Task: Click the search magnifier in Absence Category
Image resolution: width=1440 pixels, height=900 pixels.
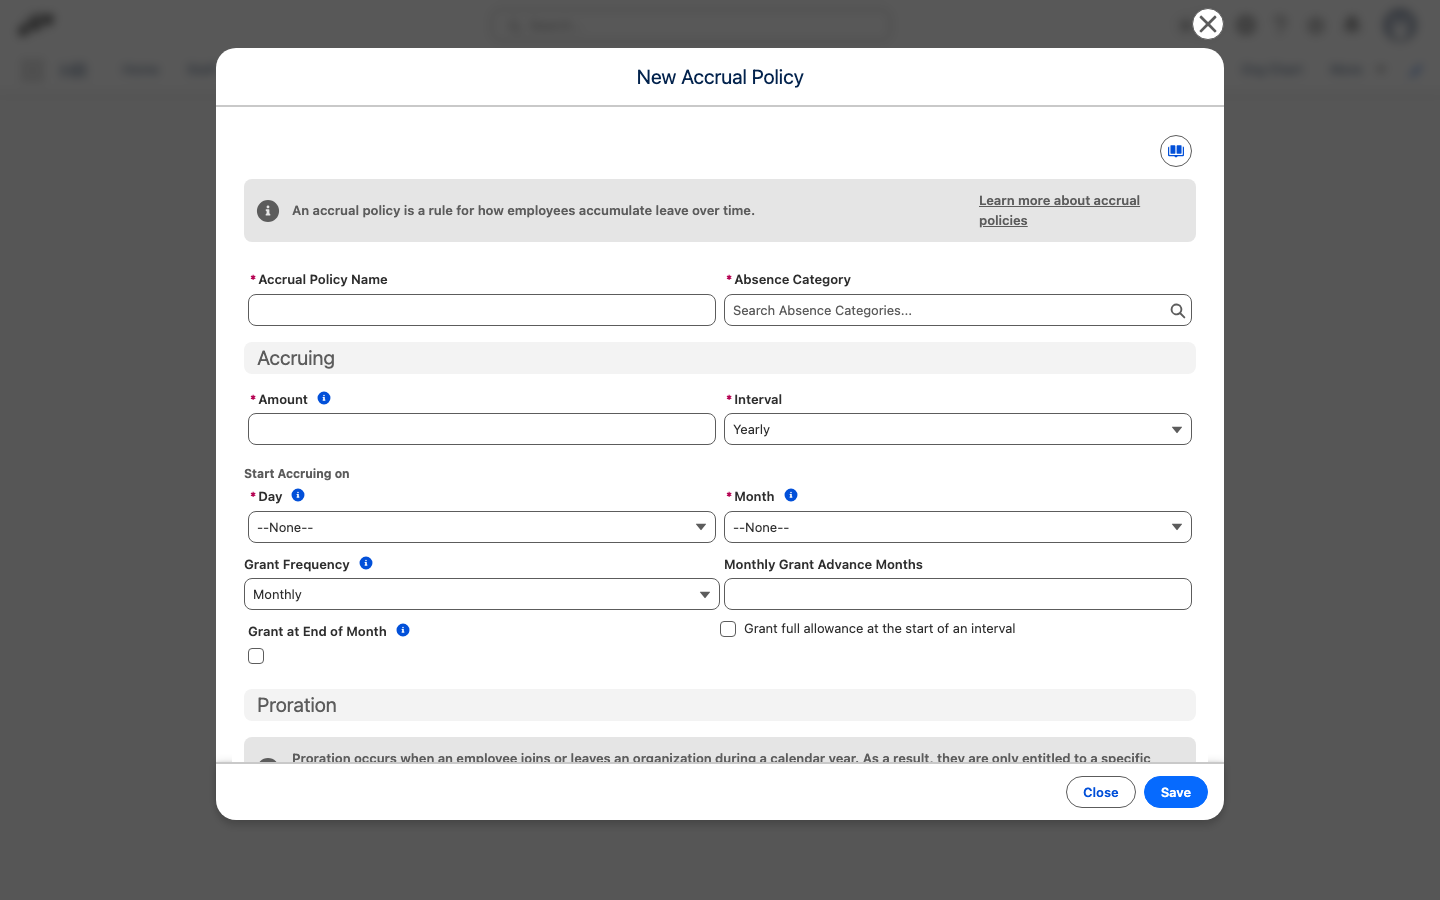Action: point(1177,311)
